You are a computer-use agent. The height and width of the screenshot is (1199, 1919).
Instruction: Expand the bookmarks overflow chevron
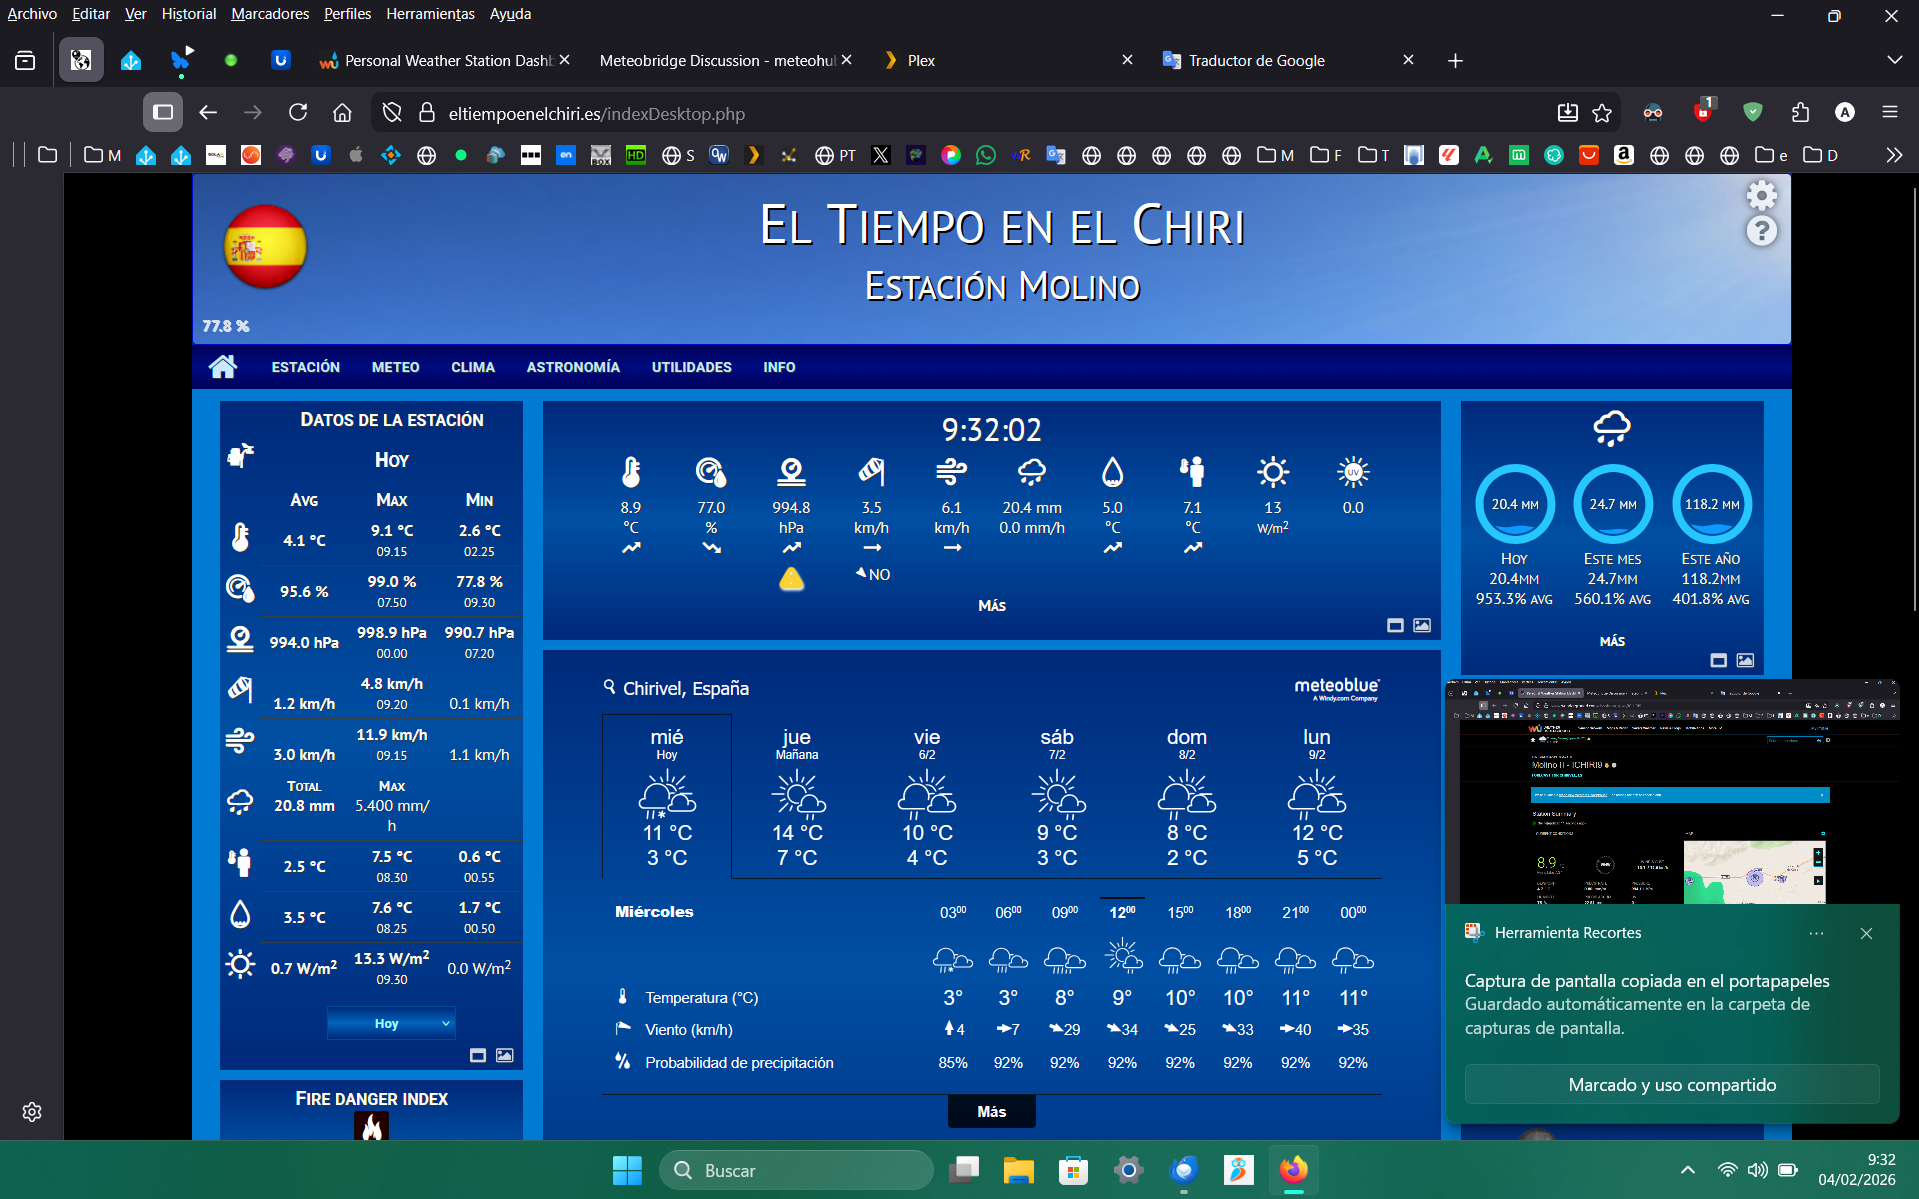[1893, 155]
